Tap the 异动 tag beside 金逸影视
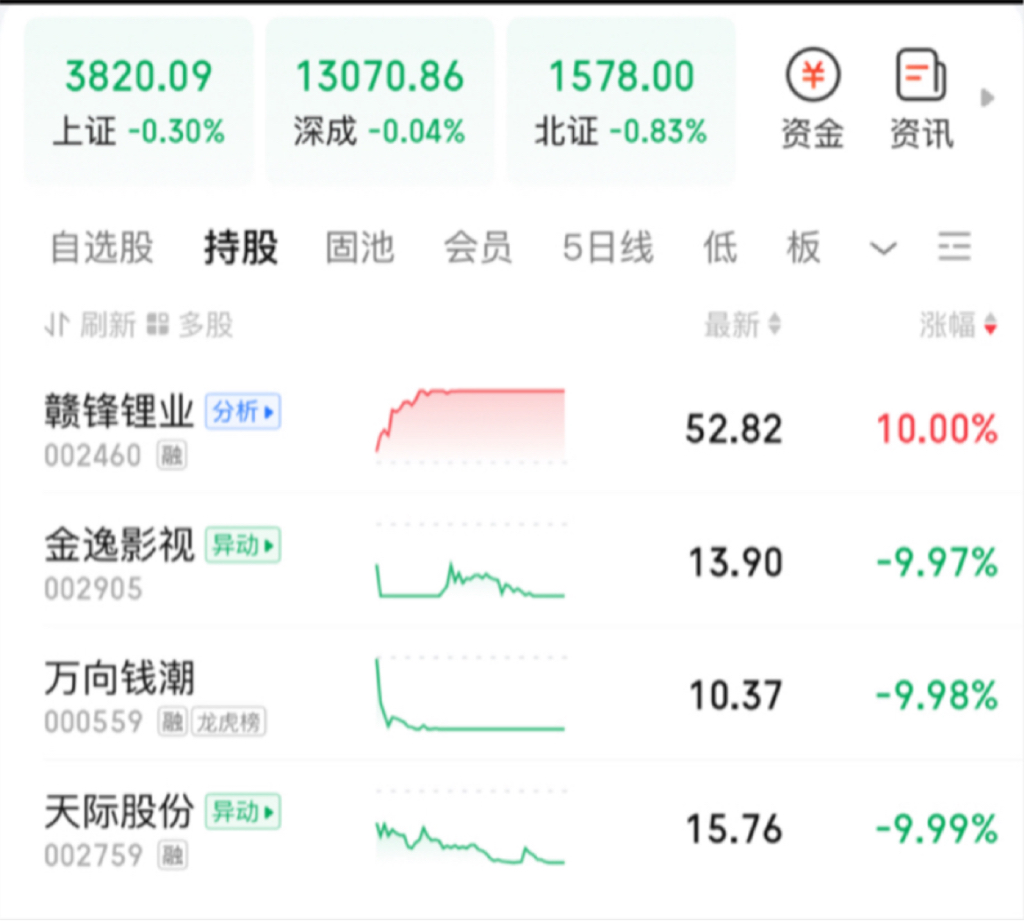Screen dimensions: 1024x921 coord(243,545)
